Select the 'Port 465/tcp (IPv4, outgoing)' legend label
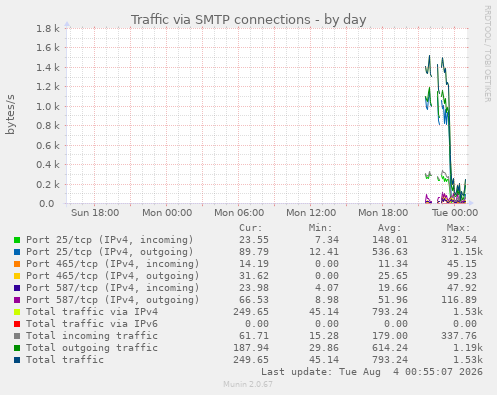 tap(113, 276)
